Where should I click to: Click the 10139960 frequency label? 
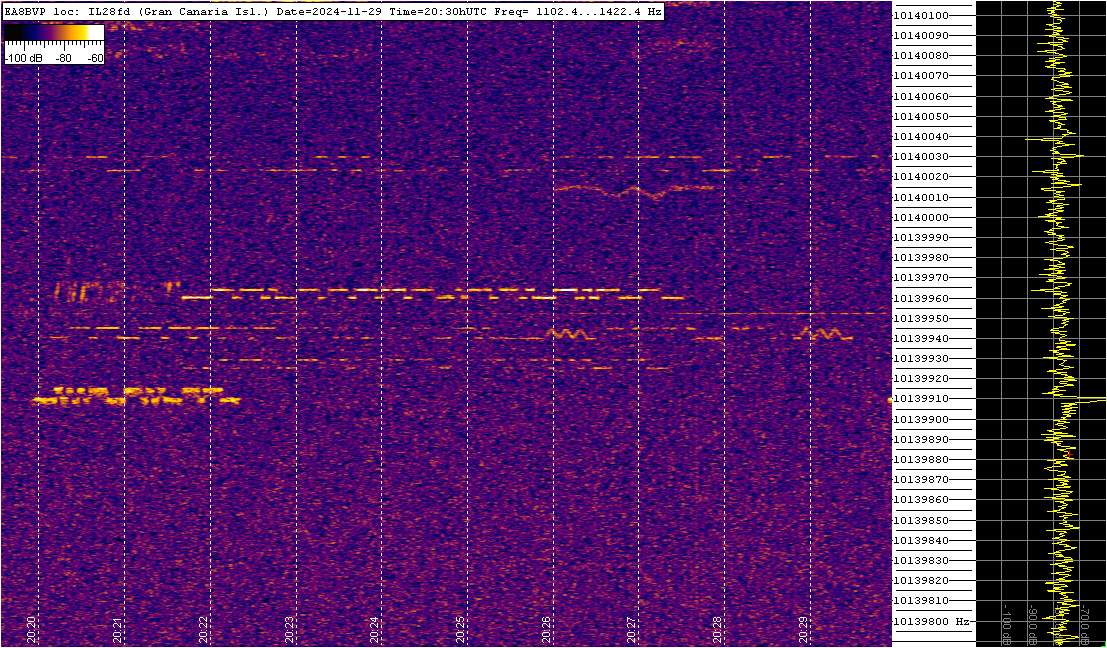(921, 298)
